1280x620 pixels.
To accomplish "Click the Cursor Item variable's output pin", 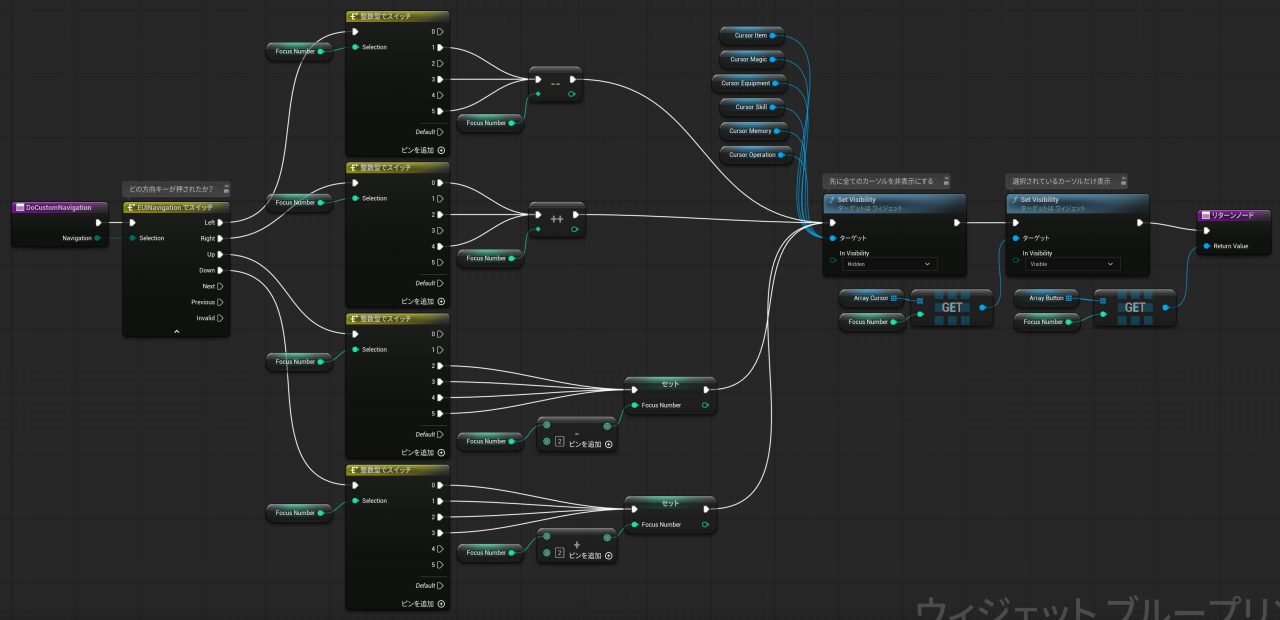I will pos(774,36).
